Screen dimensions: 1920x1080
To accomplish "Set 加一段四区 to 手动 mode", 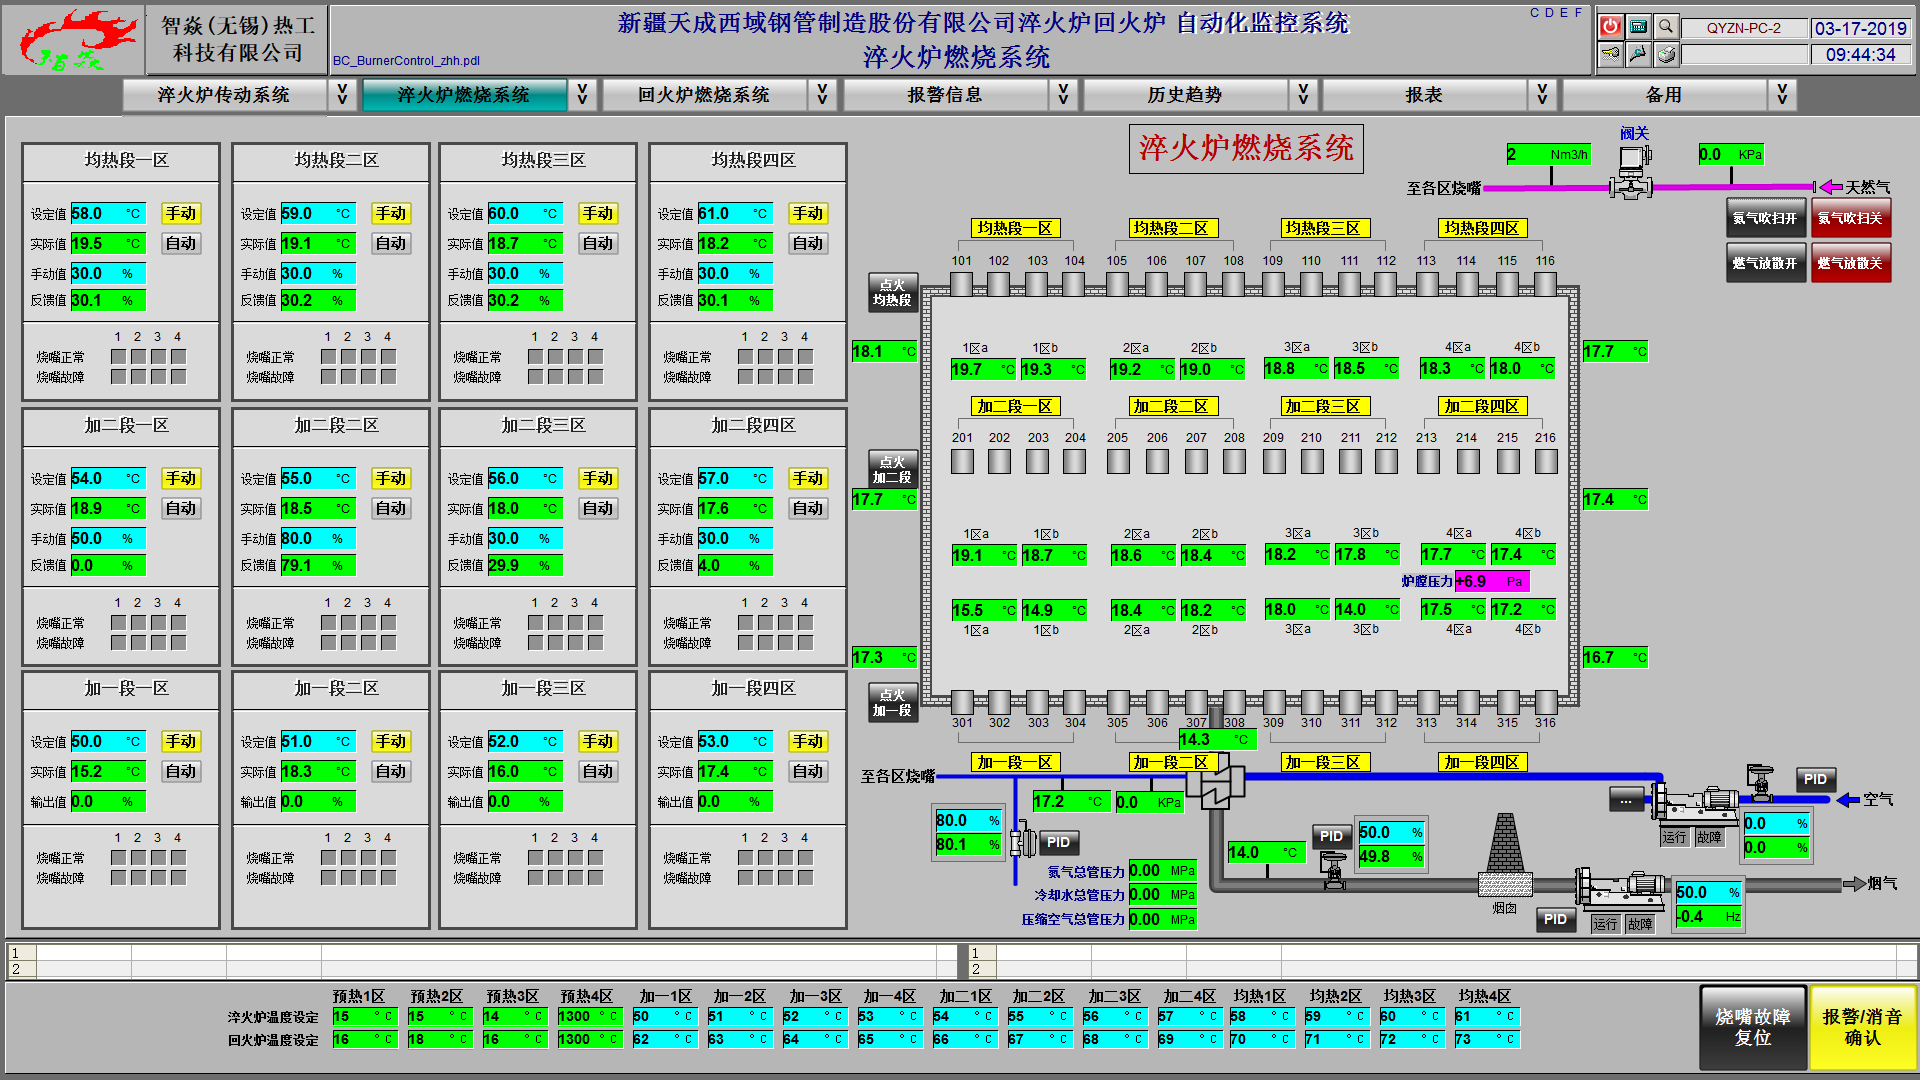I will (808, 741).
